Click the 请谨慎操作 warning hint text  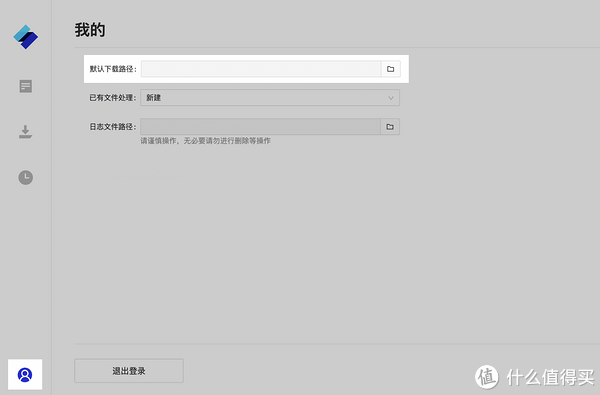point(205,141)
